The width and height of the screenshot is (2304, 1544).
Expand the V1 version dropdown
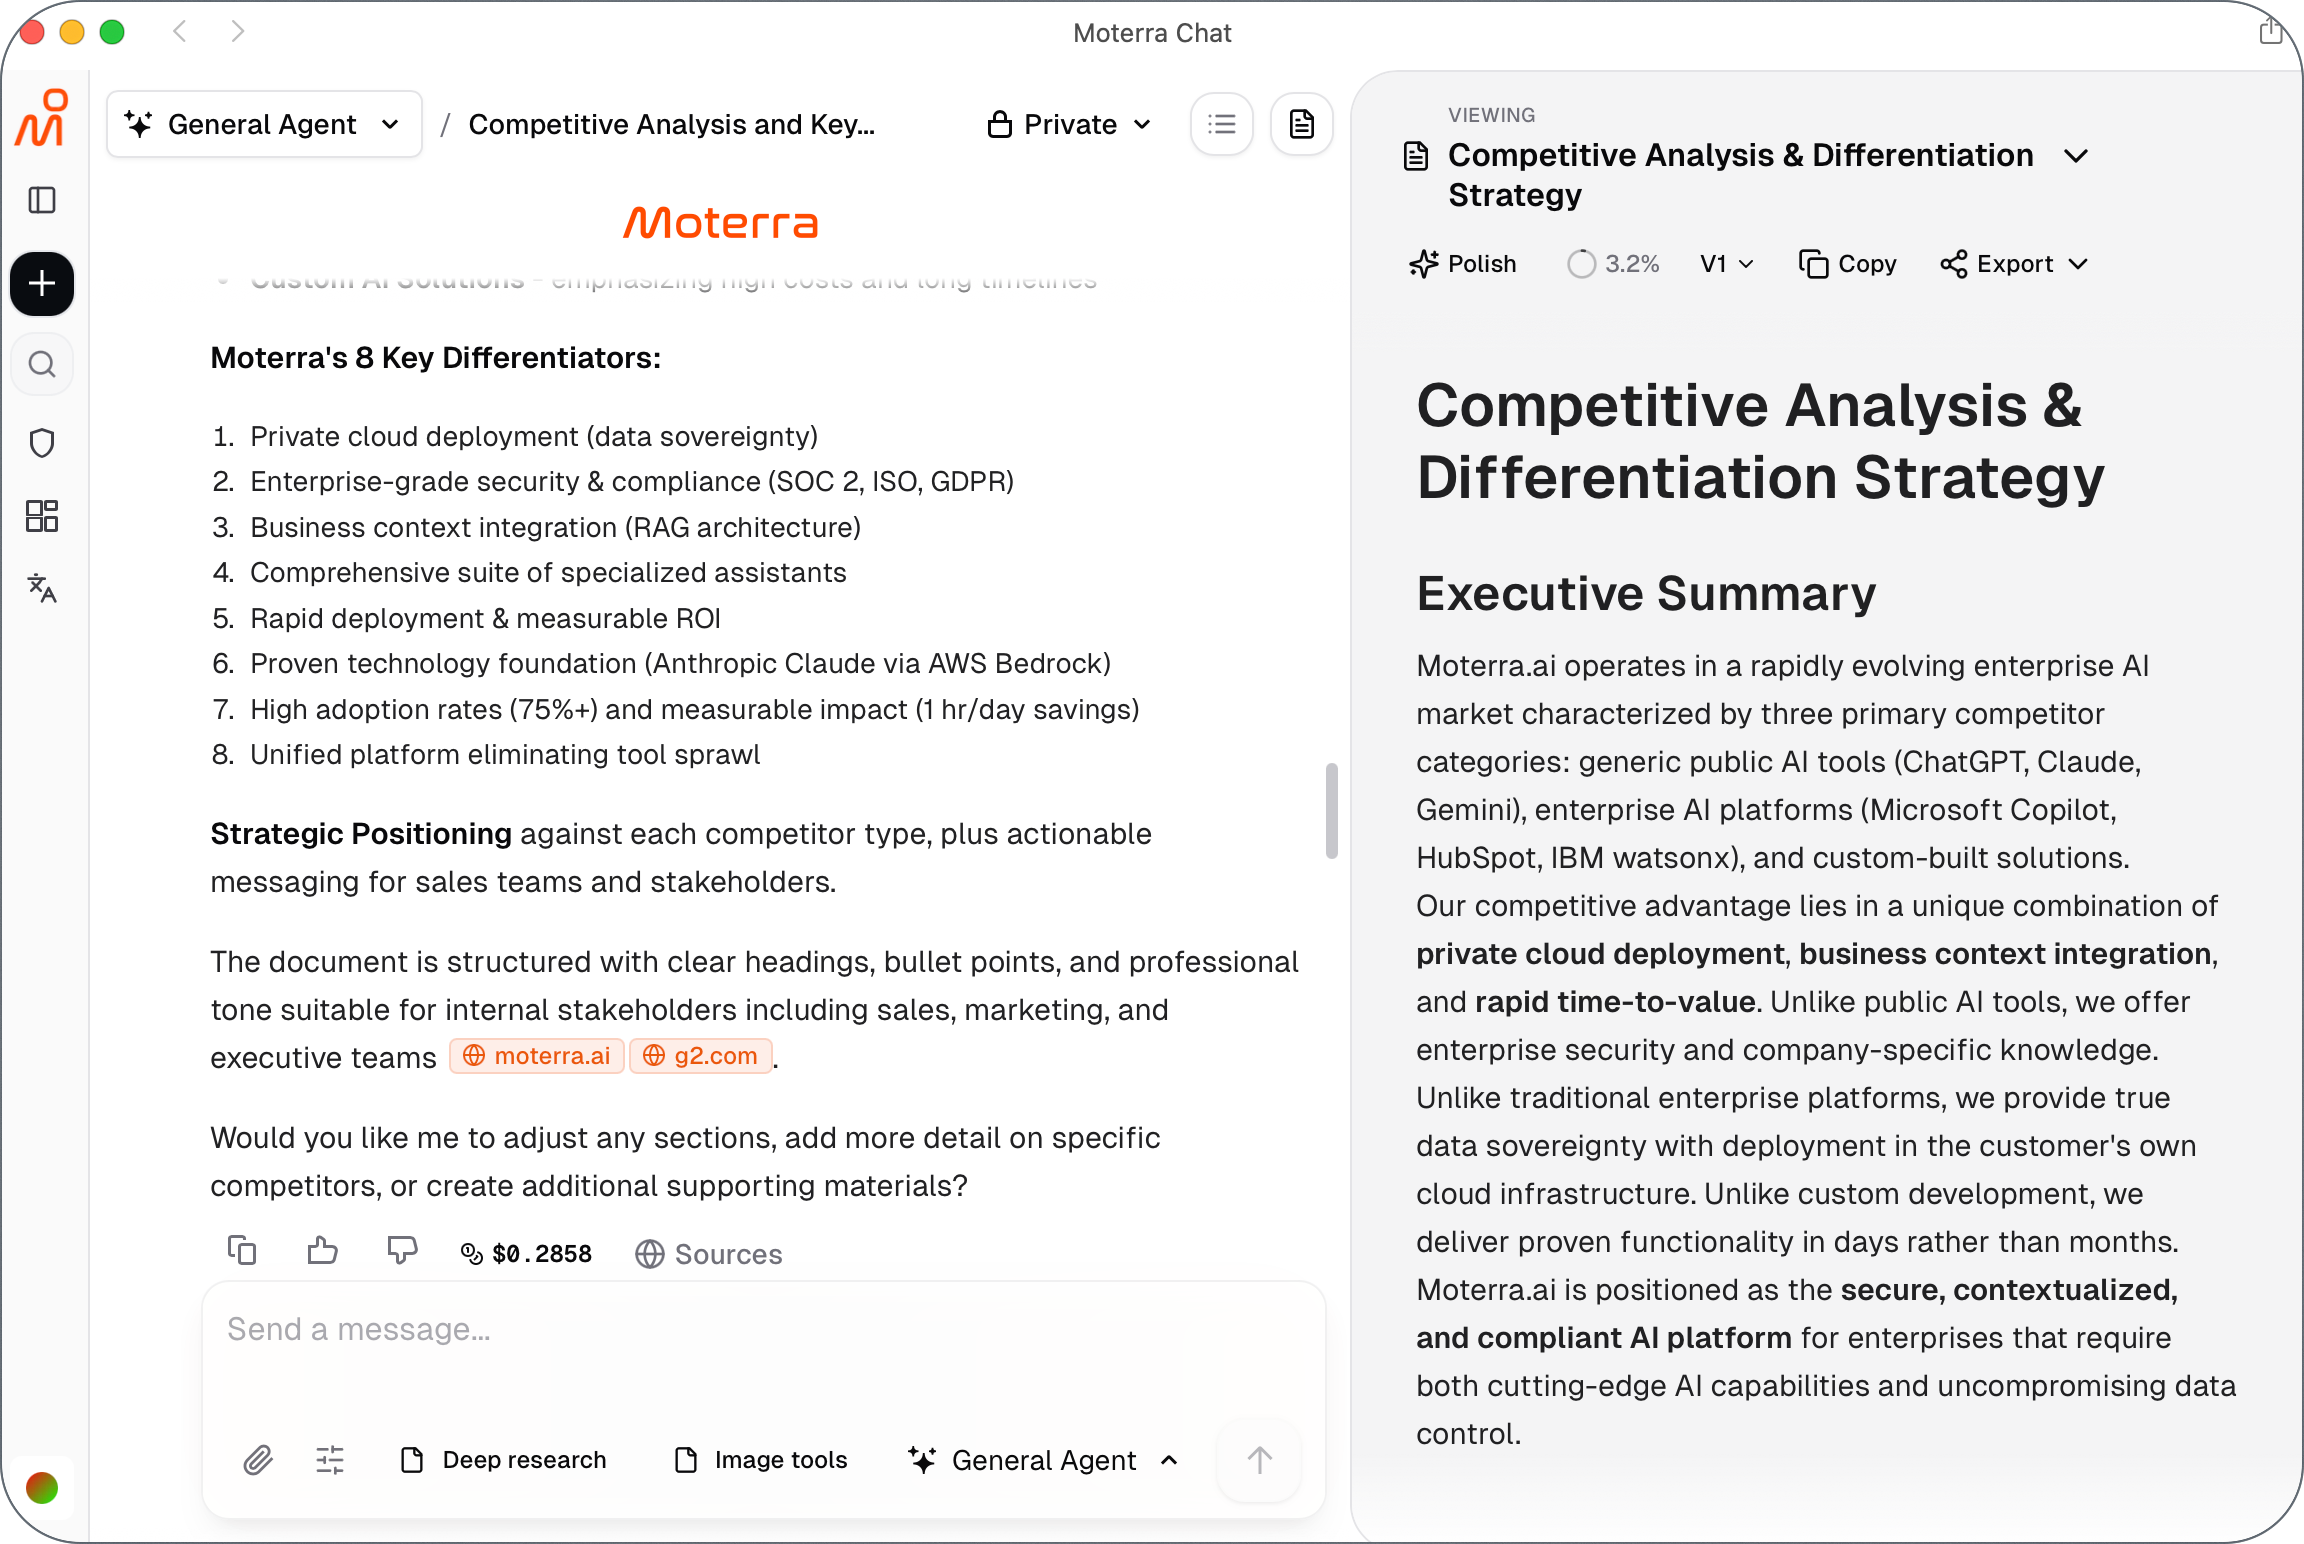click(x=1727, y=264)
